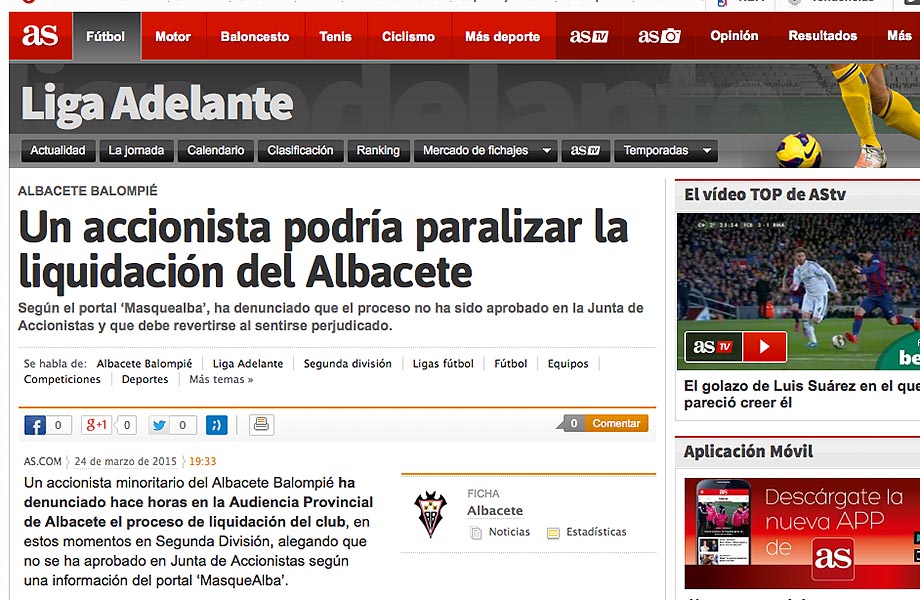This screenshot has width=920, height=600.
Task: Open the Tenis section
Action: pyautogui.click(x=336, y=36)
